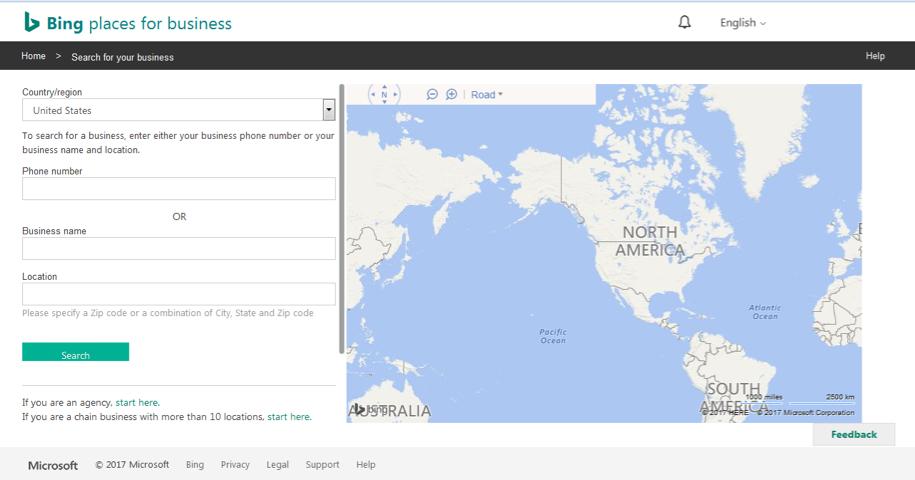The image size is (915, 480).
Task: Zoom in the map with the plus magnifier
Action: tap(451, 94)
